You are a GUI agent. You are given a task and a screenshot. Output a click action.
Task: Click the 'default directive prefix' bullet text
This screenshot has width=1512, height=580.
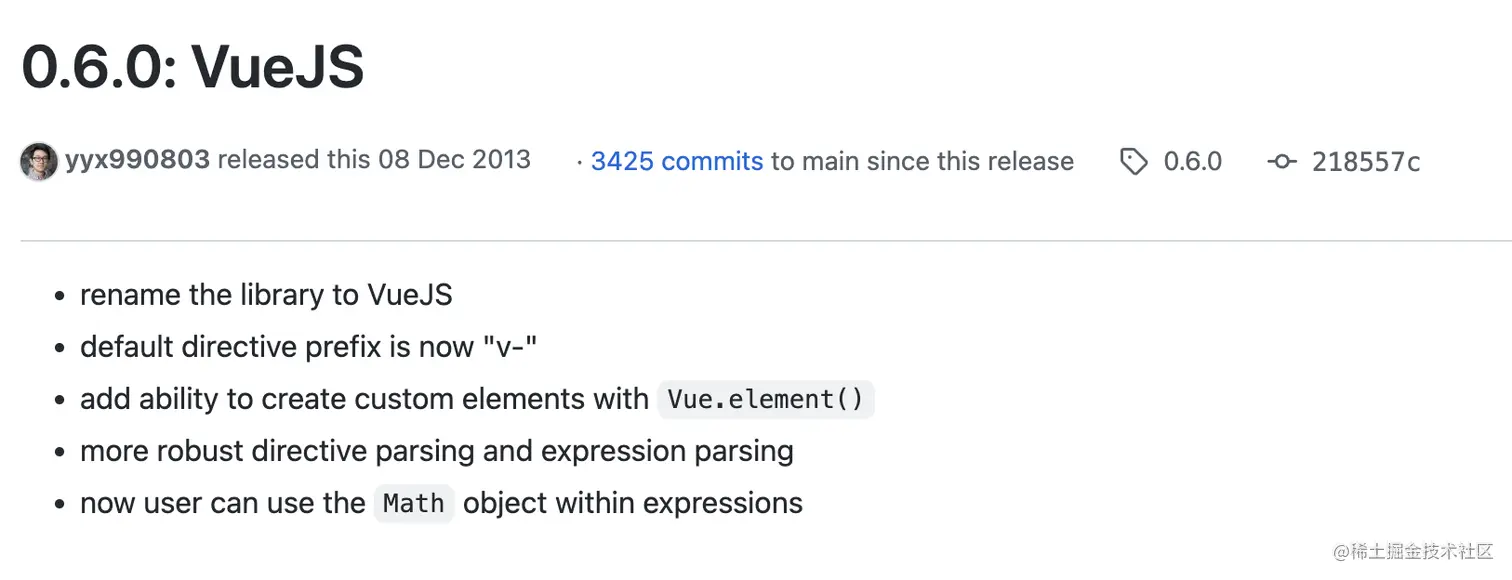tap(310, 347)
